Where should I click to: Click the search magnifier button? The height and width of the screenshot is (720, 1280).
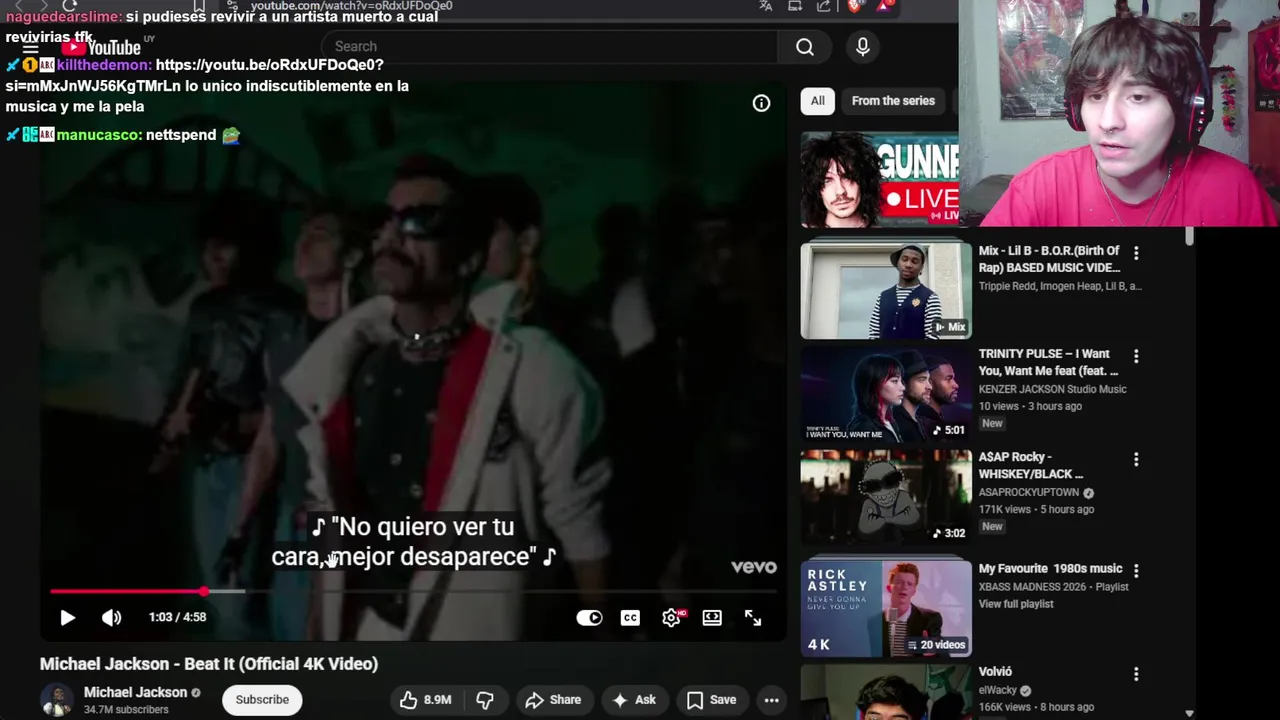[x=805, y=46]
